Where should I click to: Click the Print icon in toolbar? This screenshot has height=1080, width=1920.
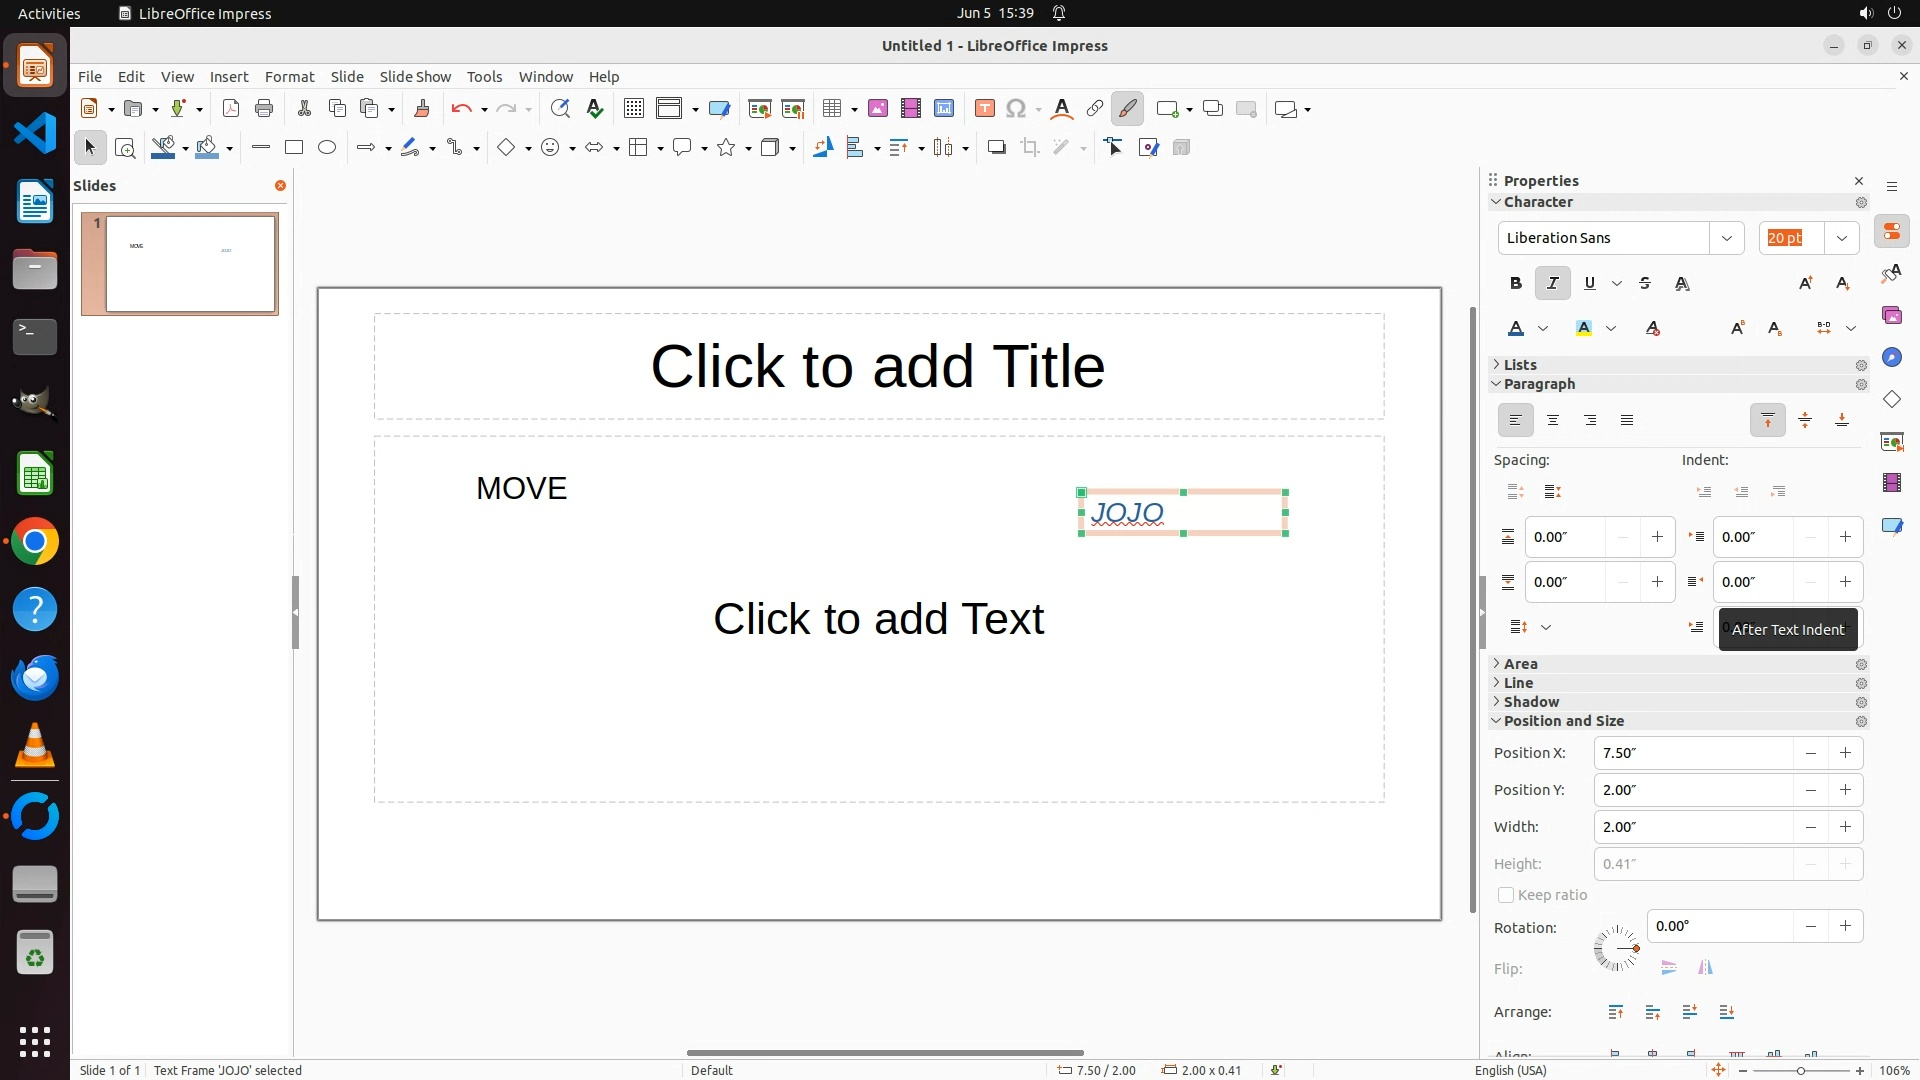[264, 109]
